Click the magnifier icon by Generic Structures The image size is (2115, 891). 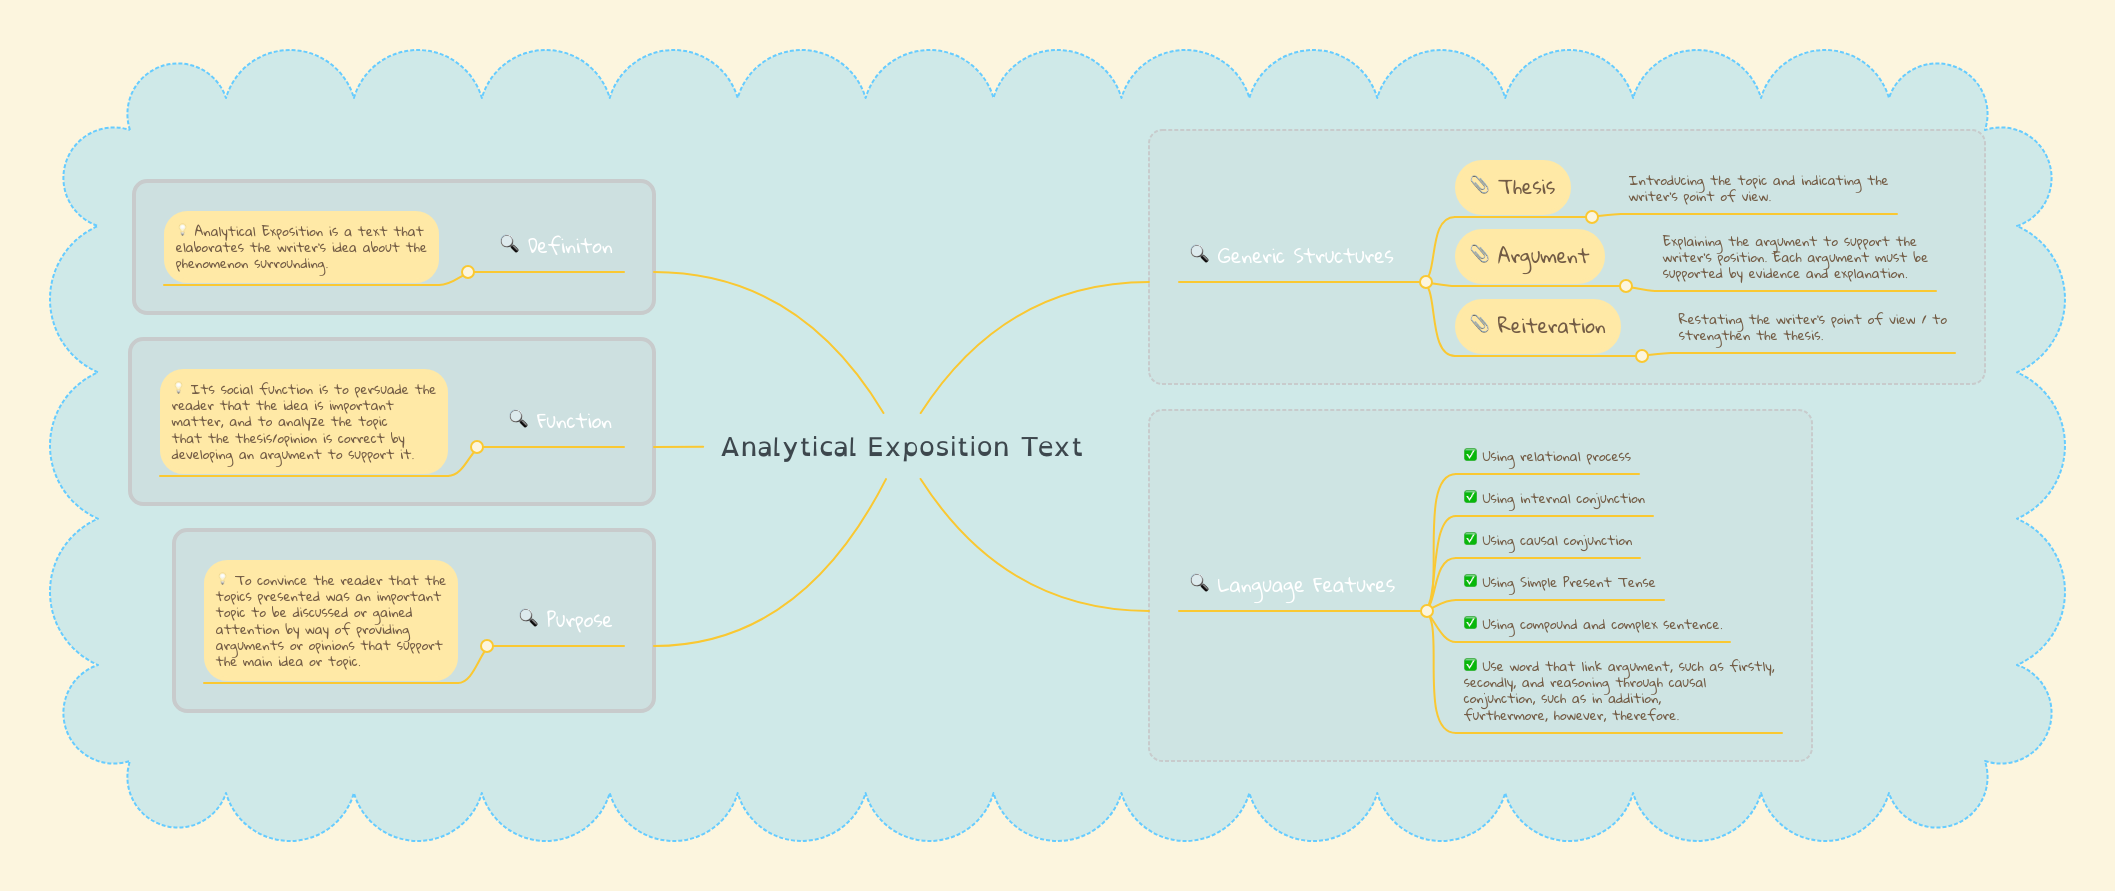1199,253
